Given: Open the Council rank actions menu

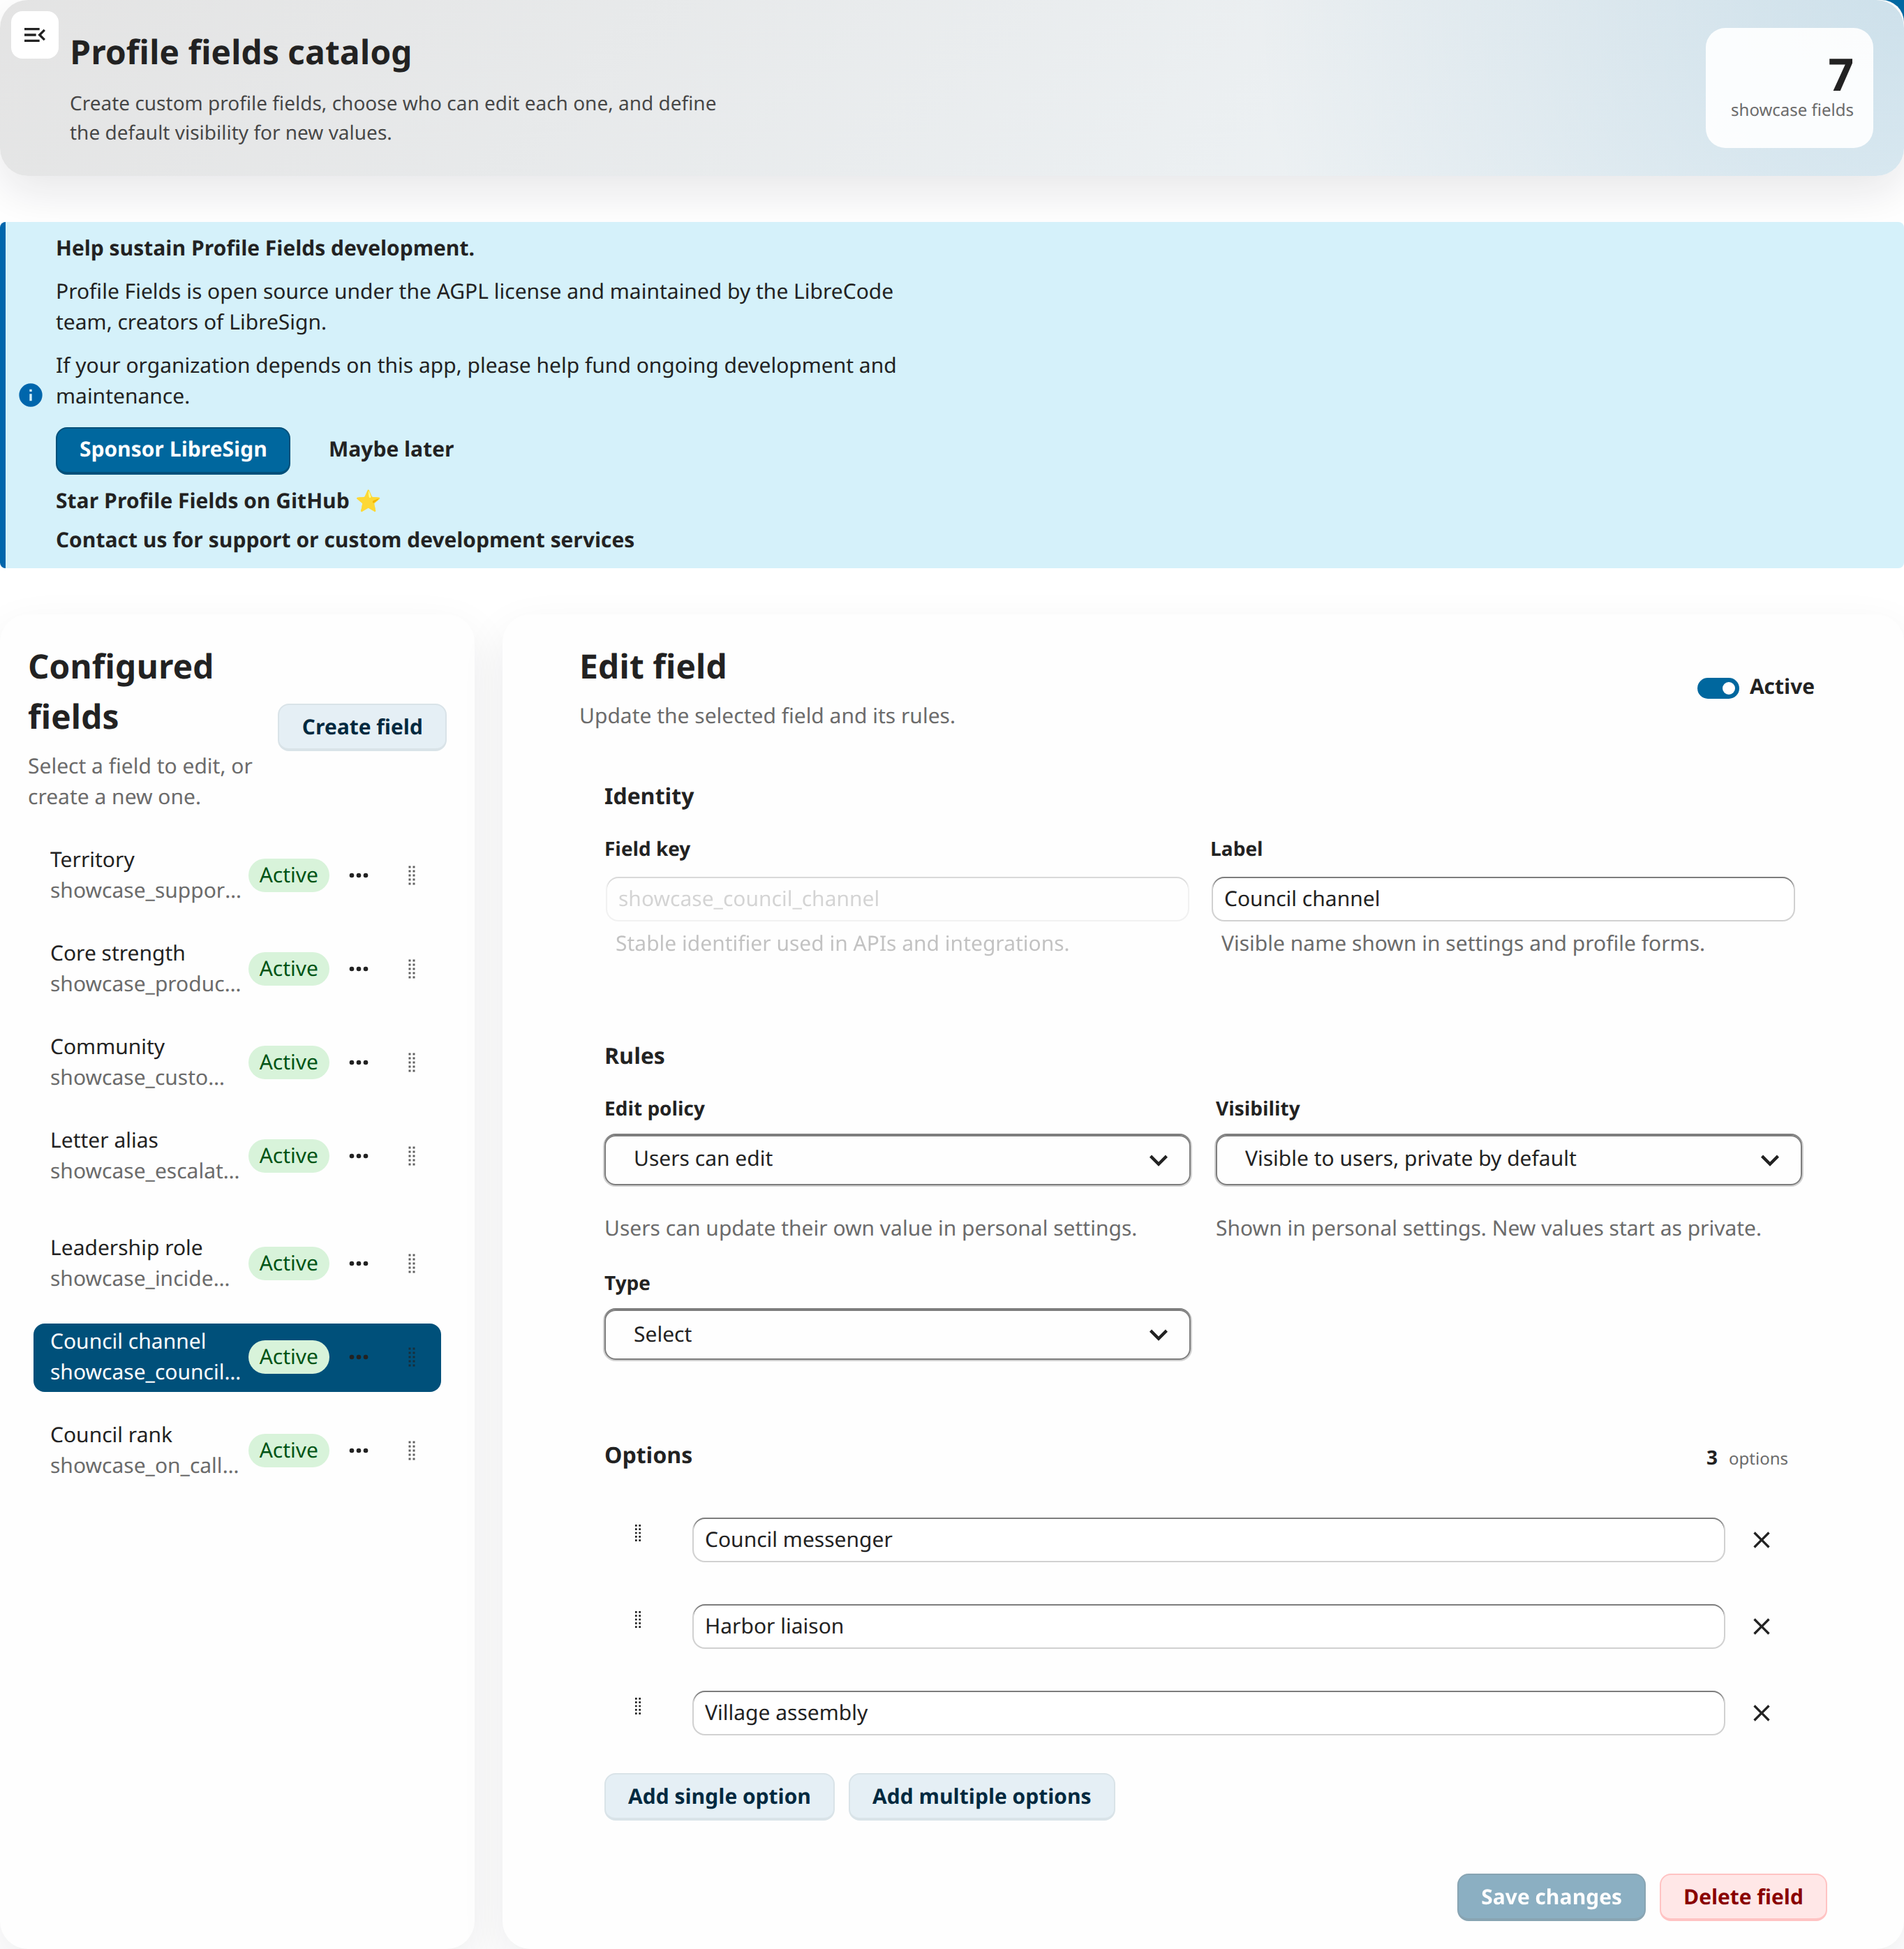Looking at the screenshot, I should [359, 1450].
